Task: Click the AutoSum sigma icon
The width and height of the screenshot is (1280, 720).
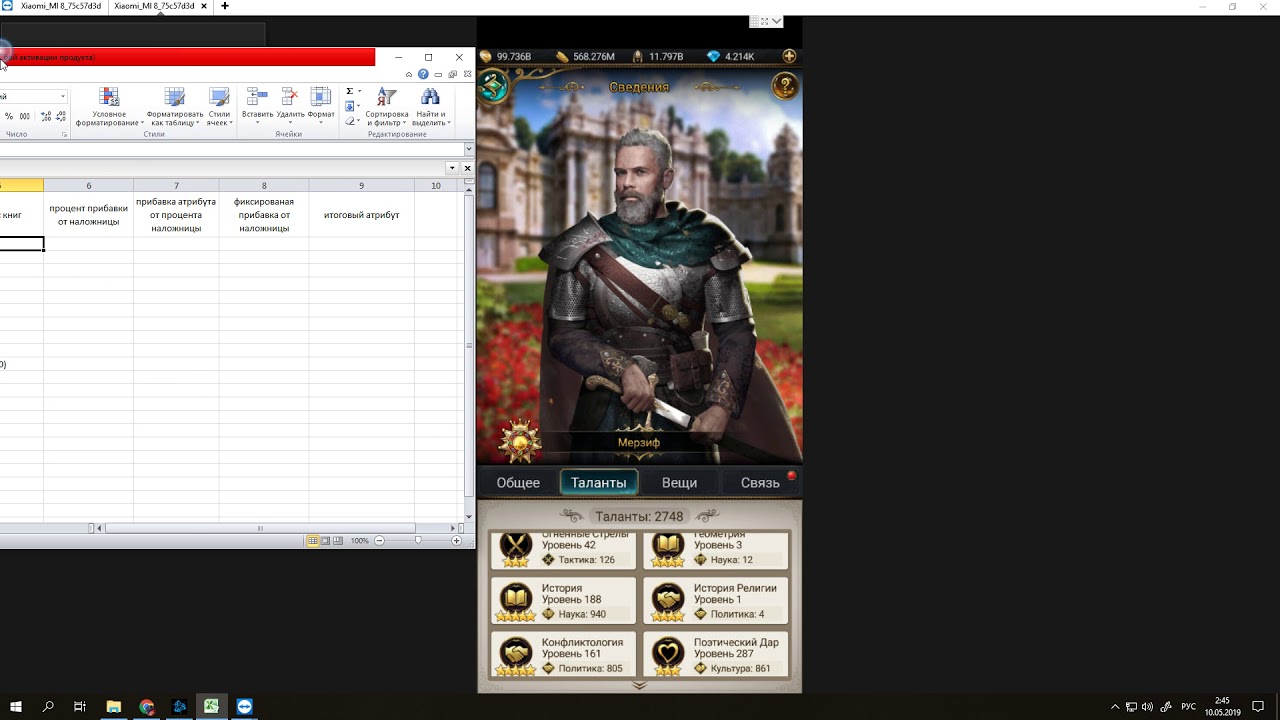Action: tap(350, 91)
